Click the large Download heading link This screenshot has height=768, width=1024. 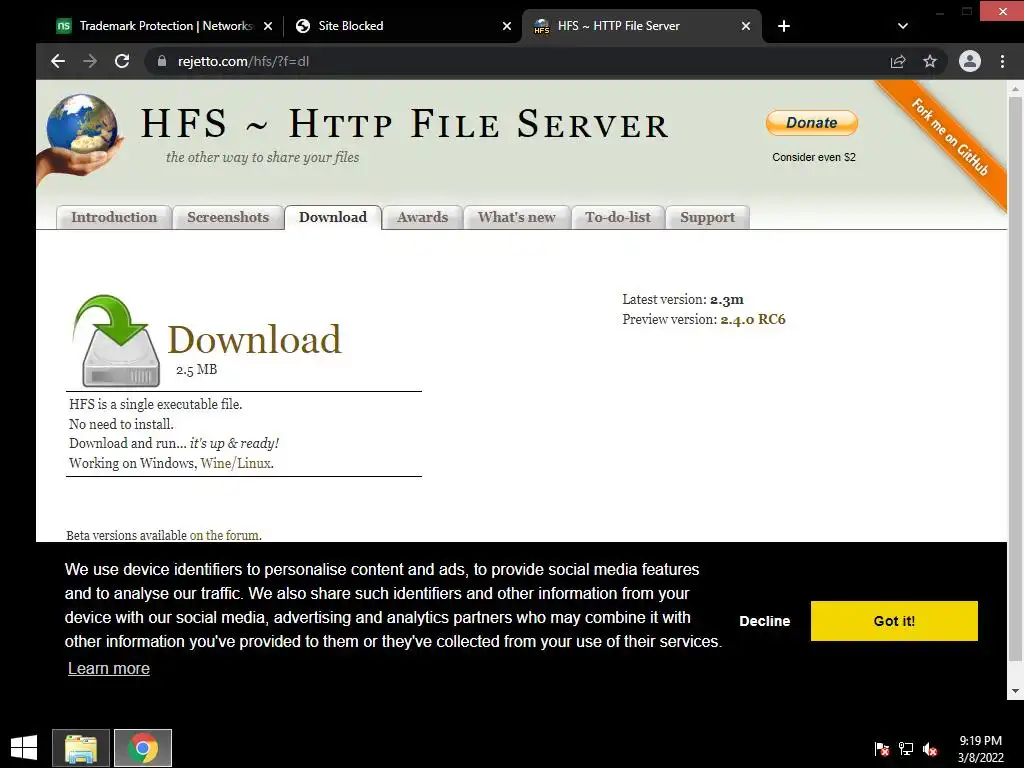[255, 339]
